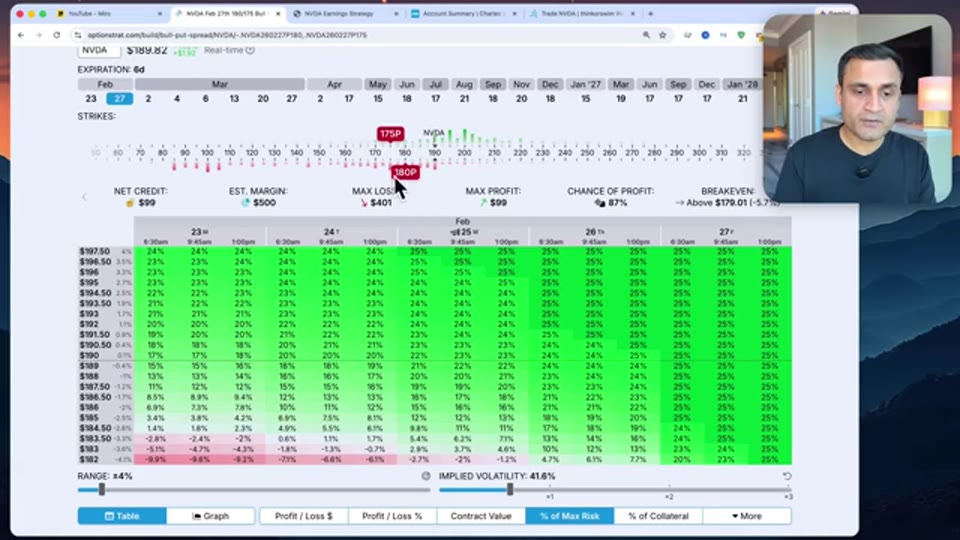Click the $197.50 price row label
Image resolution: width=960 pixels, height=540 pixels.
point(94,252)
